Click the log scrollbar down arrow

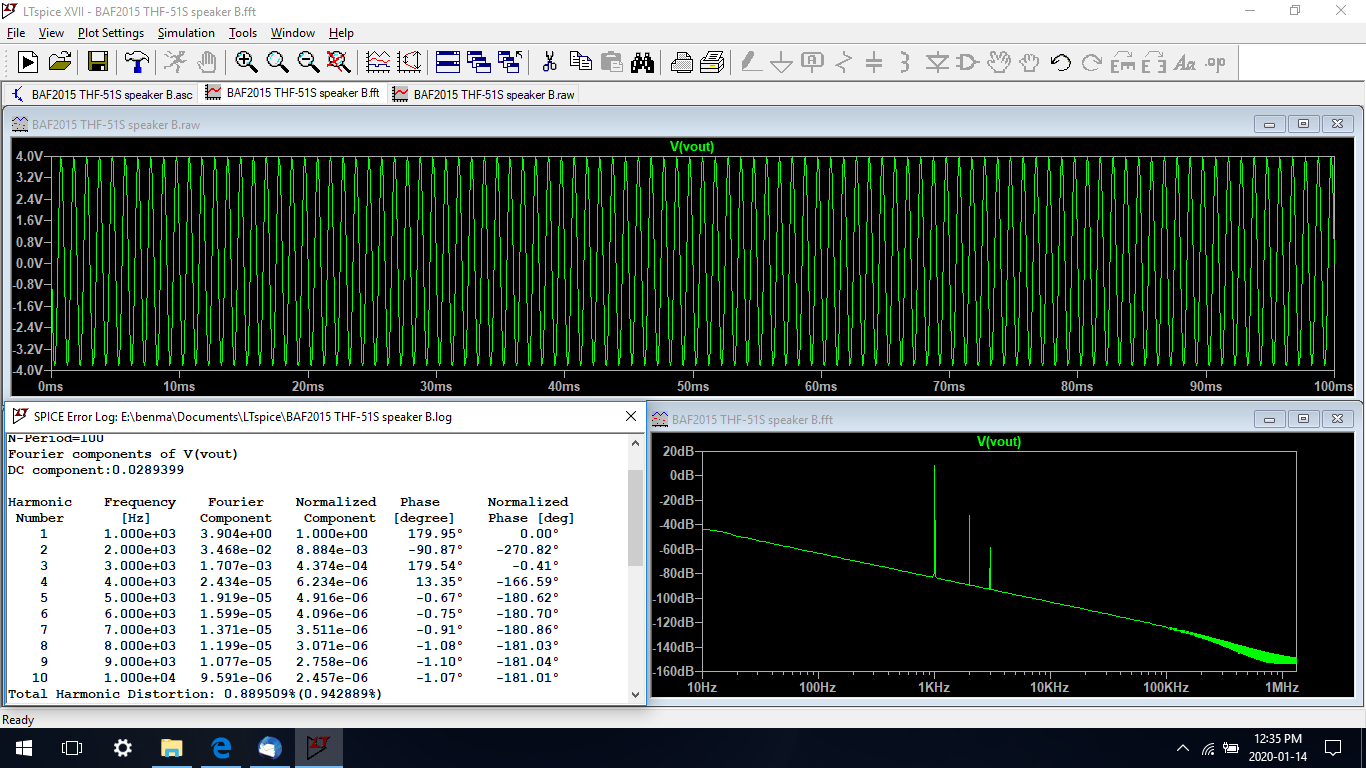coord(635,693)
